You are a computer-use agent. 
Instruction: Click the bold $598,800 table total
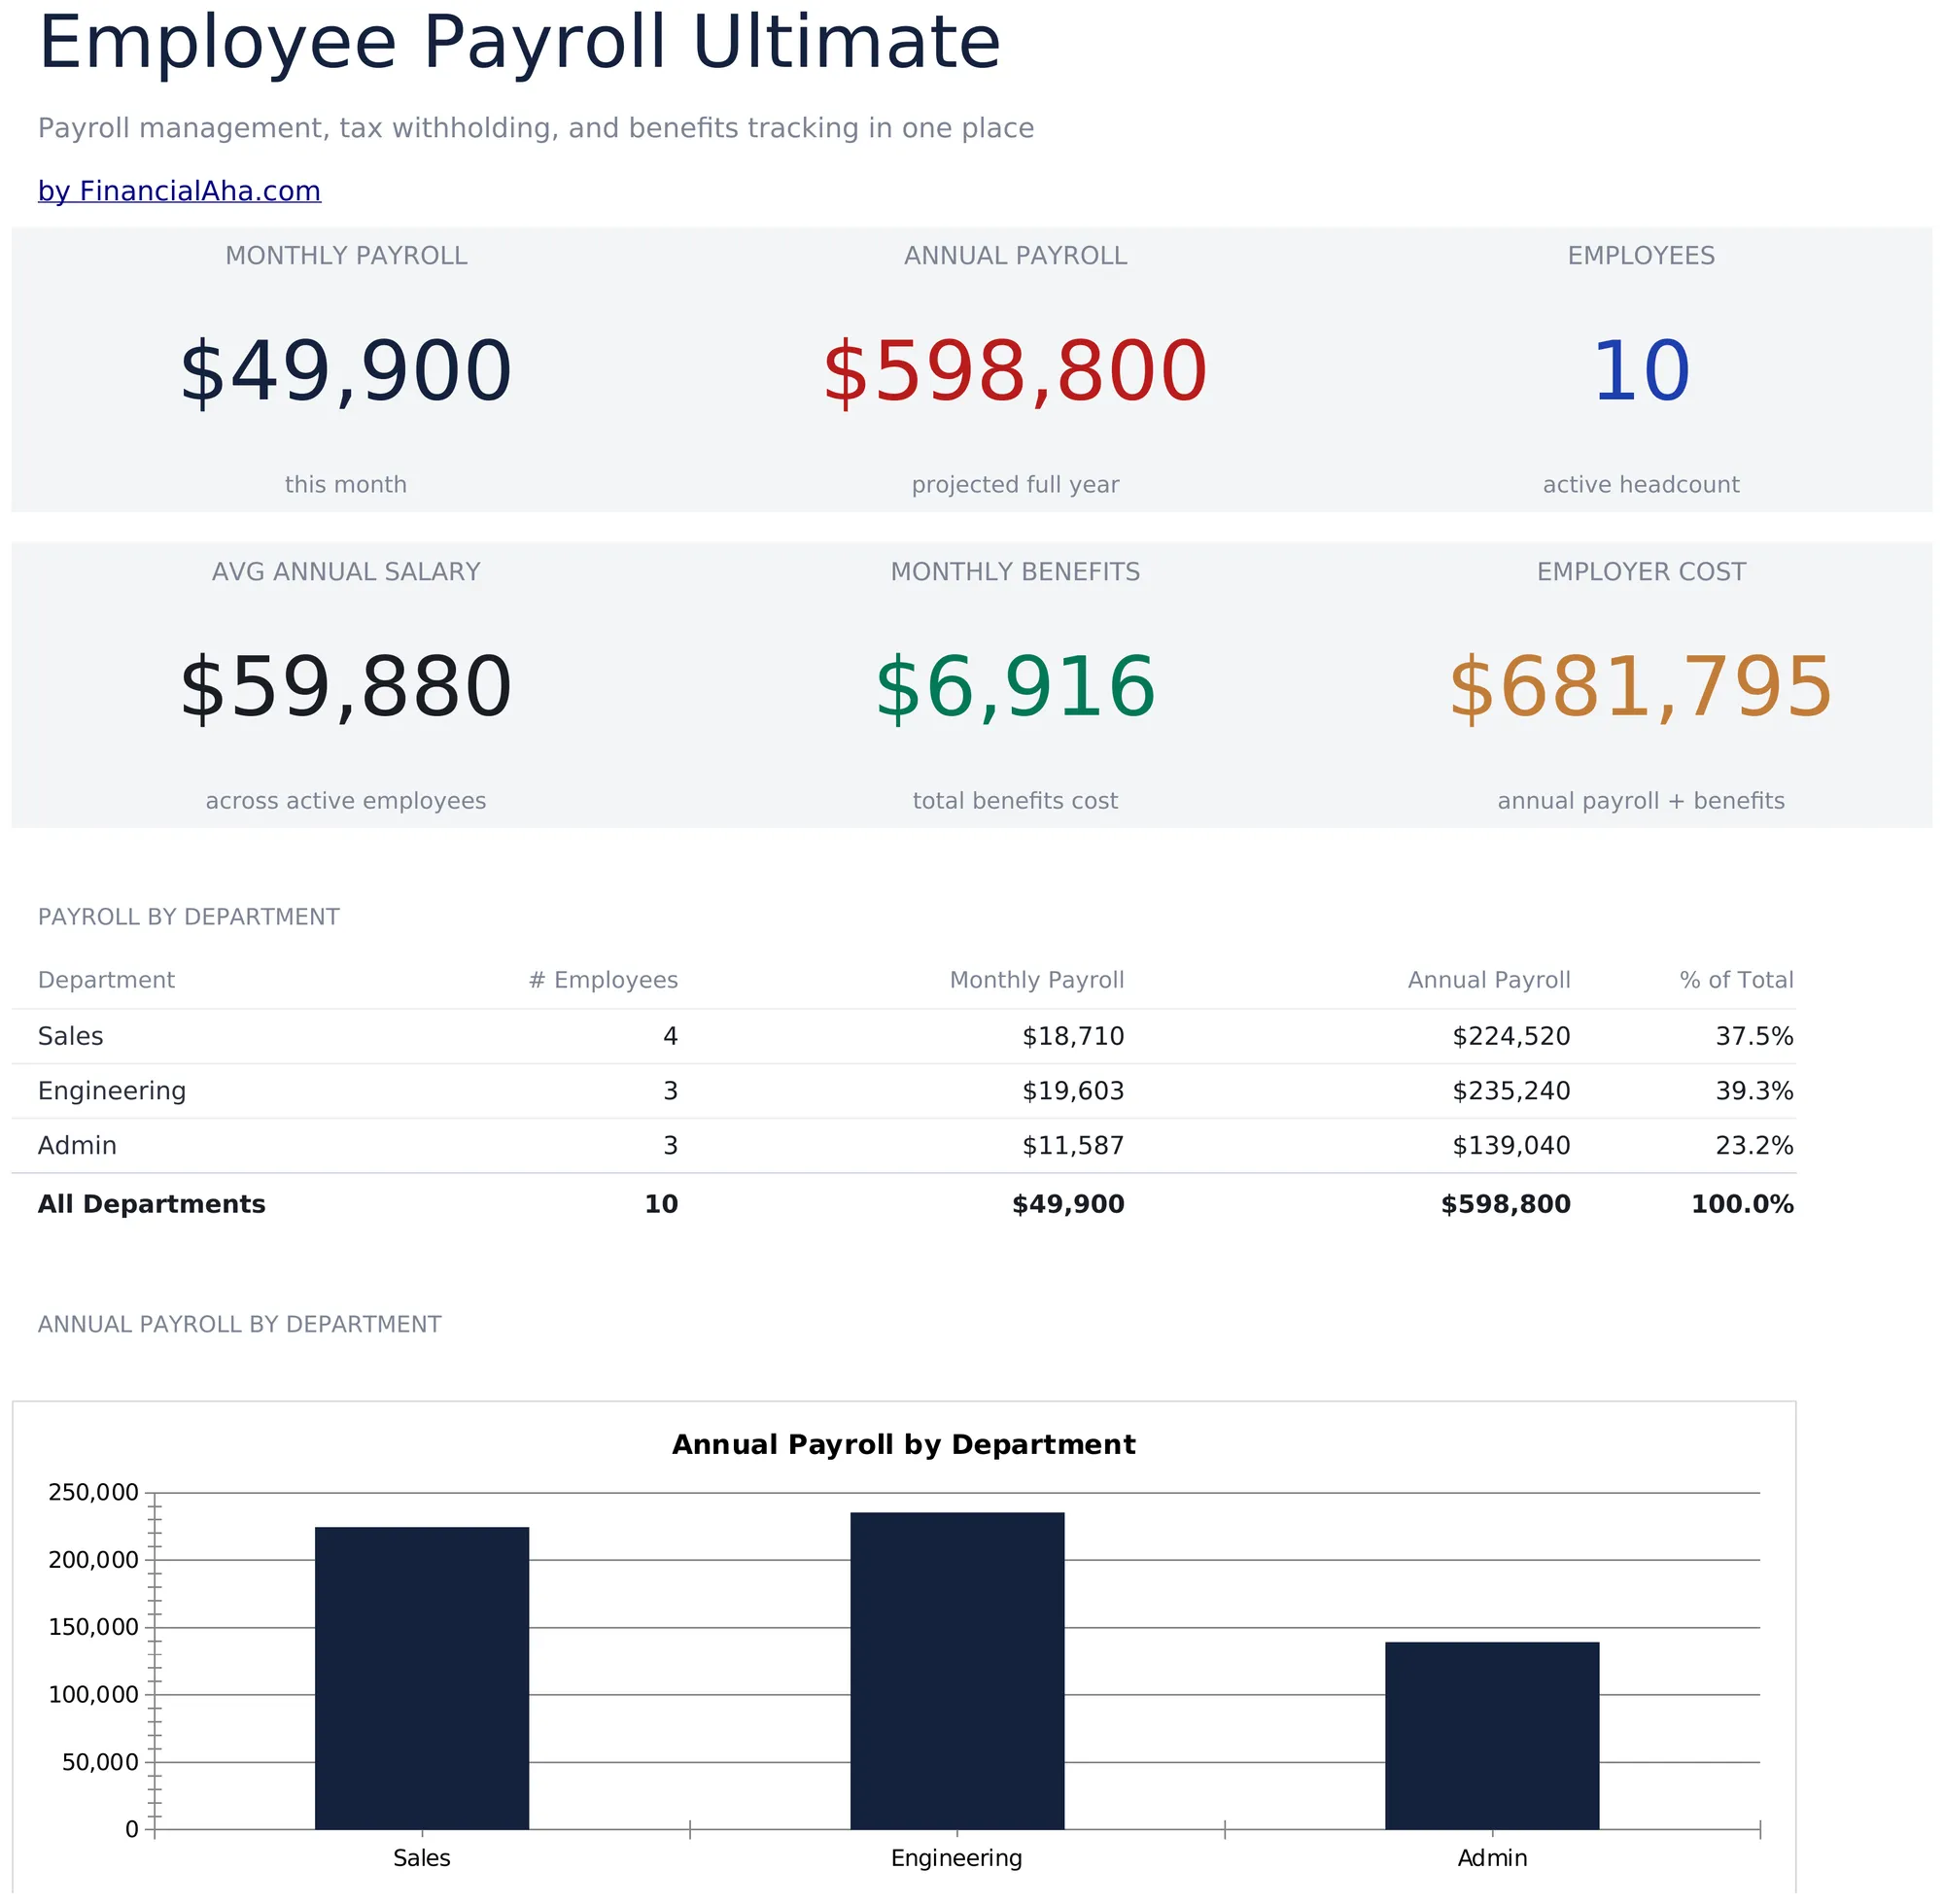[1506, 1205]
